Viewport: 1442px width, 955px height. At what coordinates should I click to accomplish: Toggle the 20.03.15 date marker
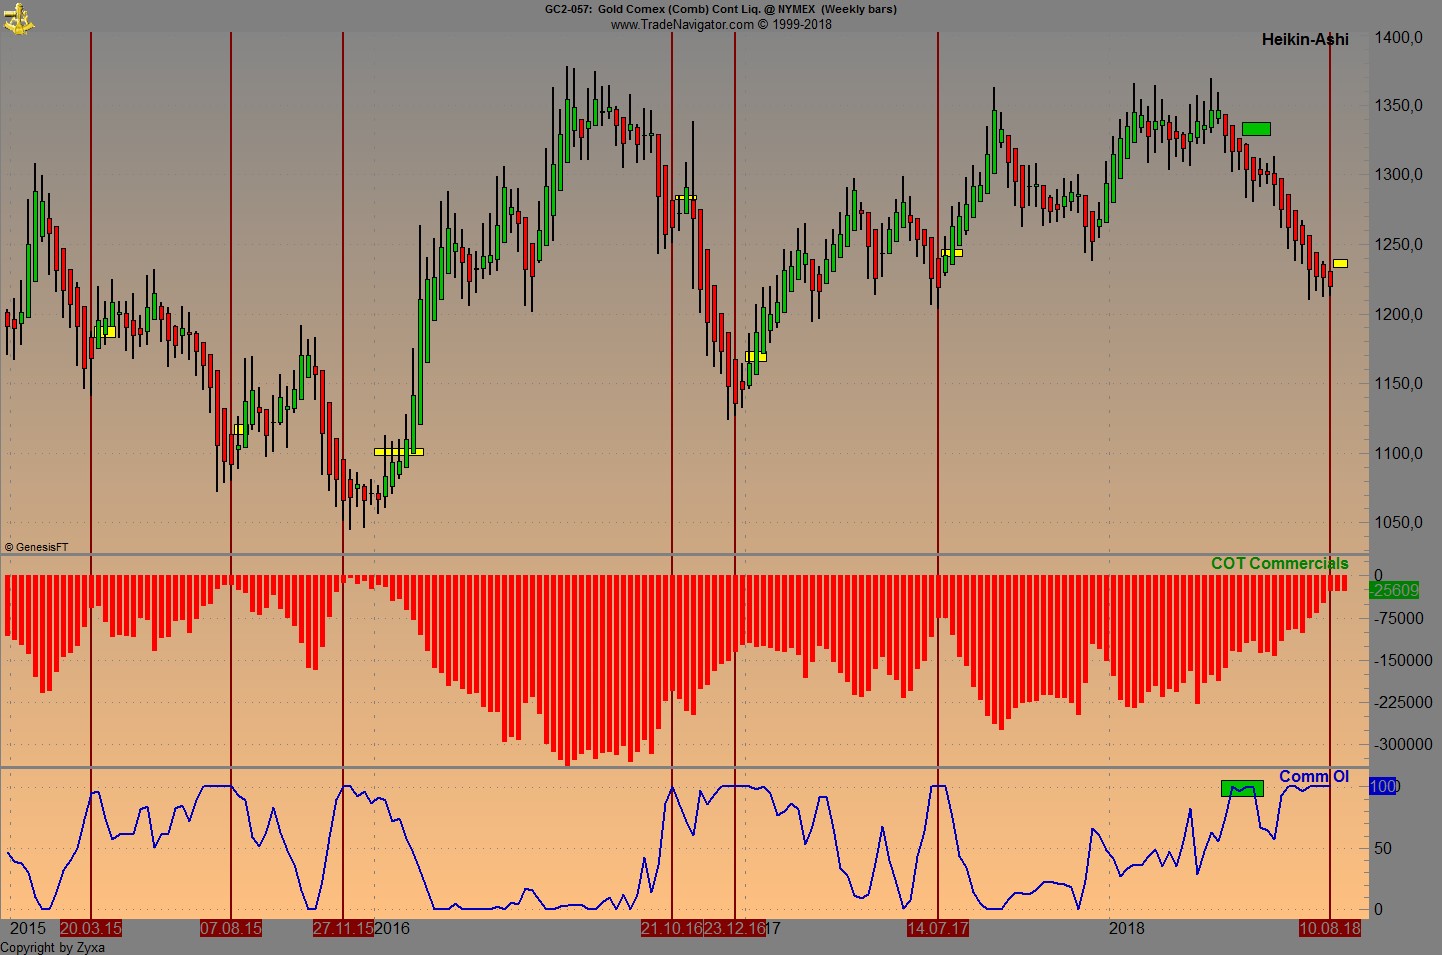point(91,928)
